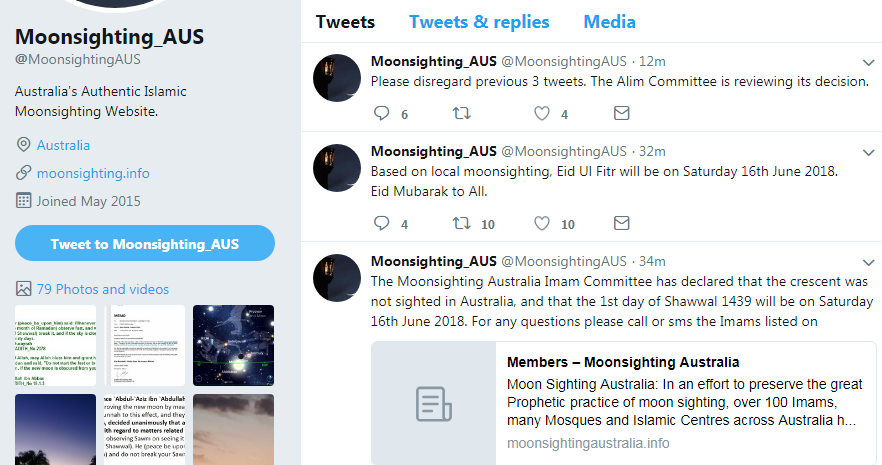This screenshot has width=882, height=465.
Task: Share the Eid Ul Fitr tweet via message
Action: tap(621, 222)
